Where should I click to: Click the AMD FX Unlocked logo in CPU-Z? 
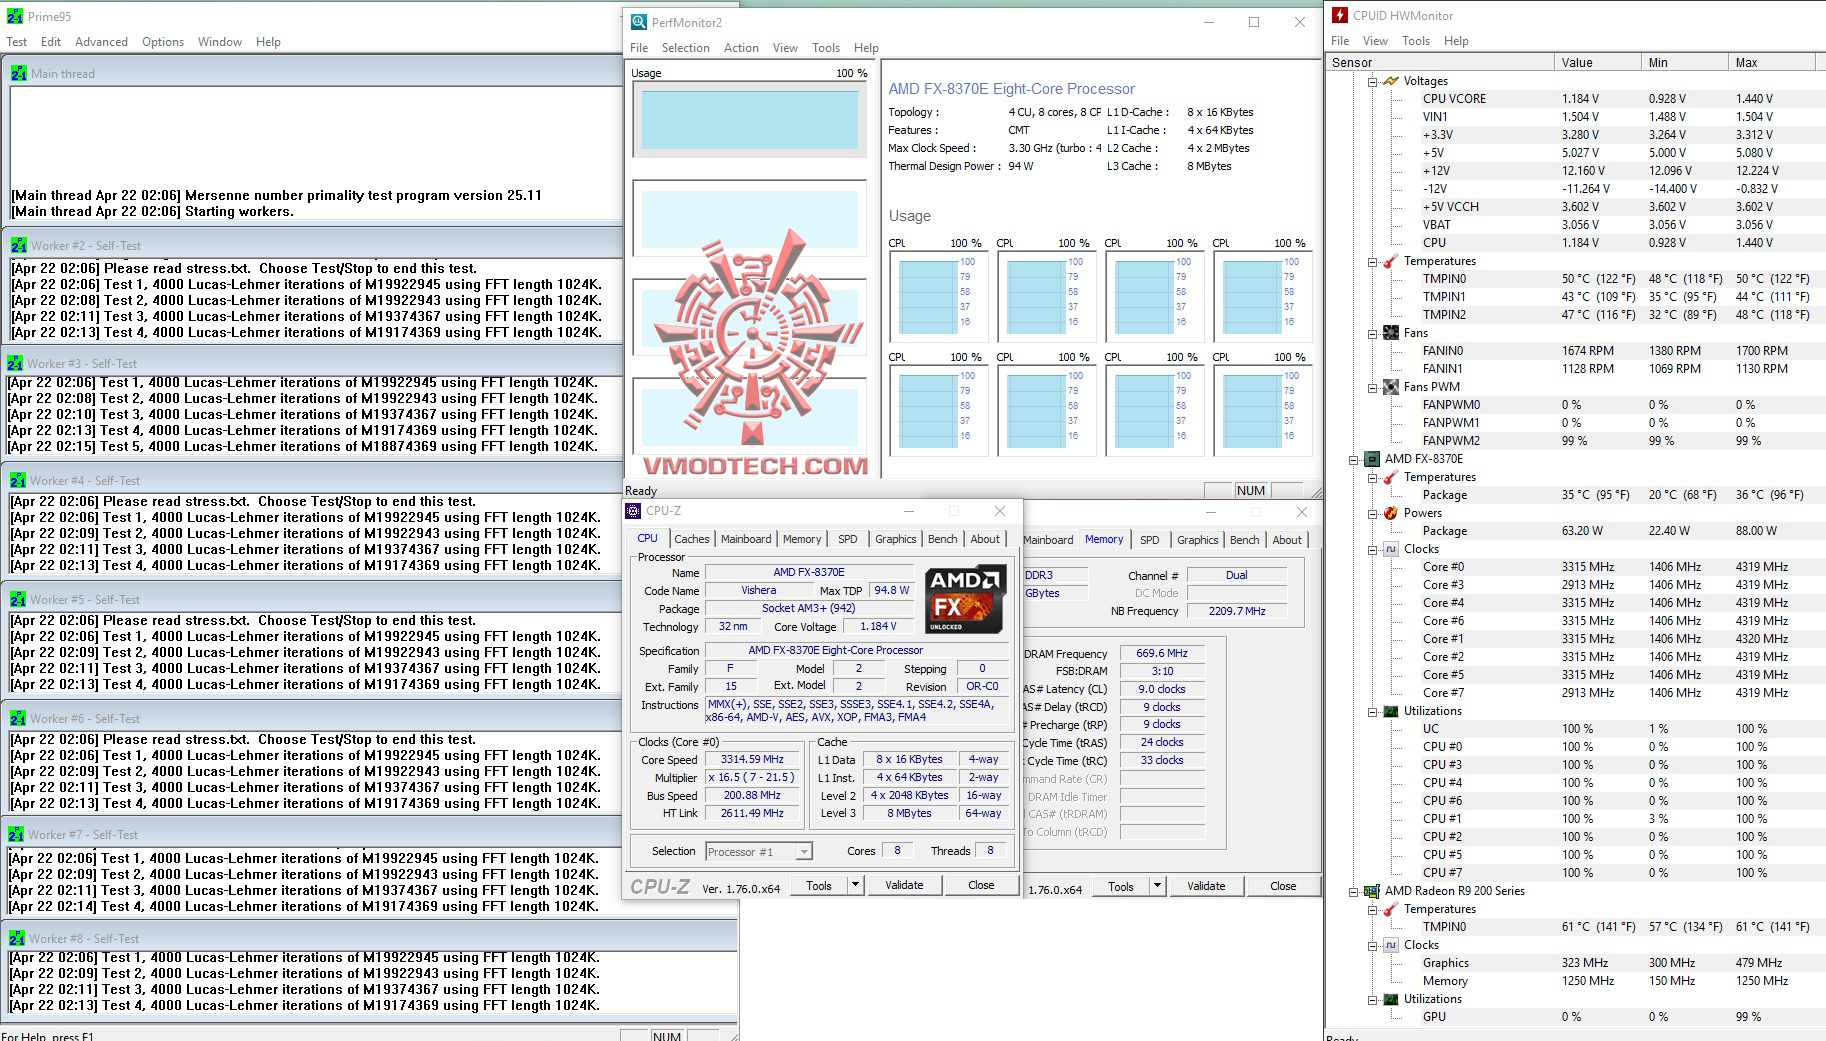965,600
